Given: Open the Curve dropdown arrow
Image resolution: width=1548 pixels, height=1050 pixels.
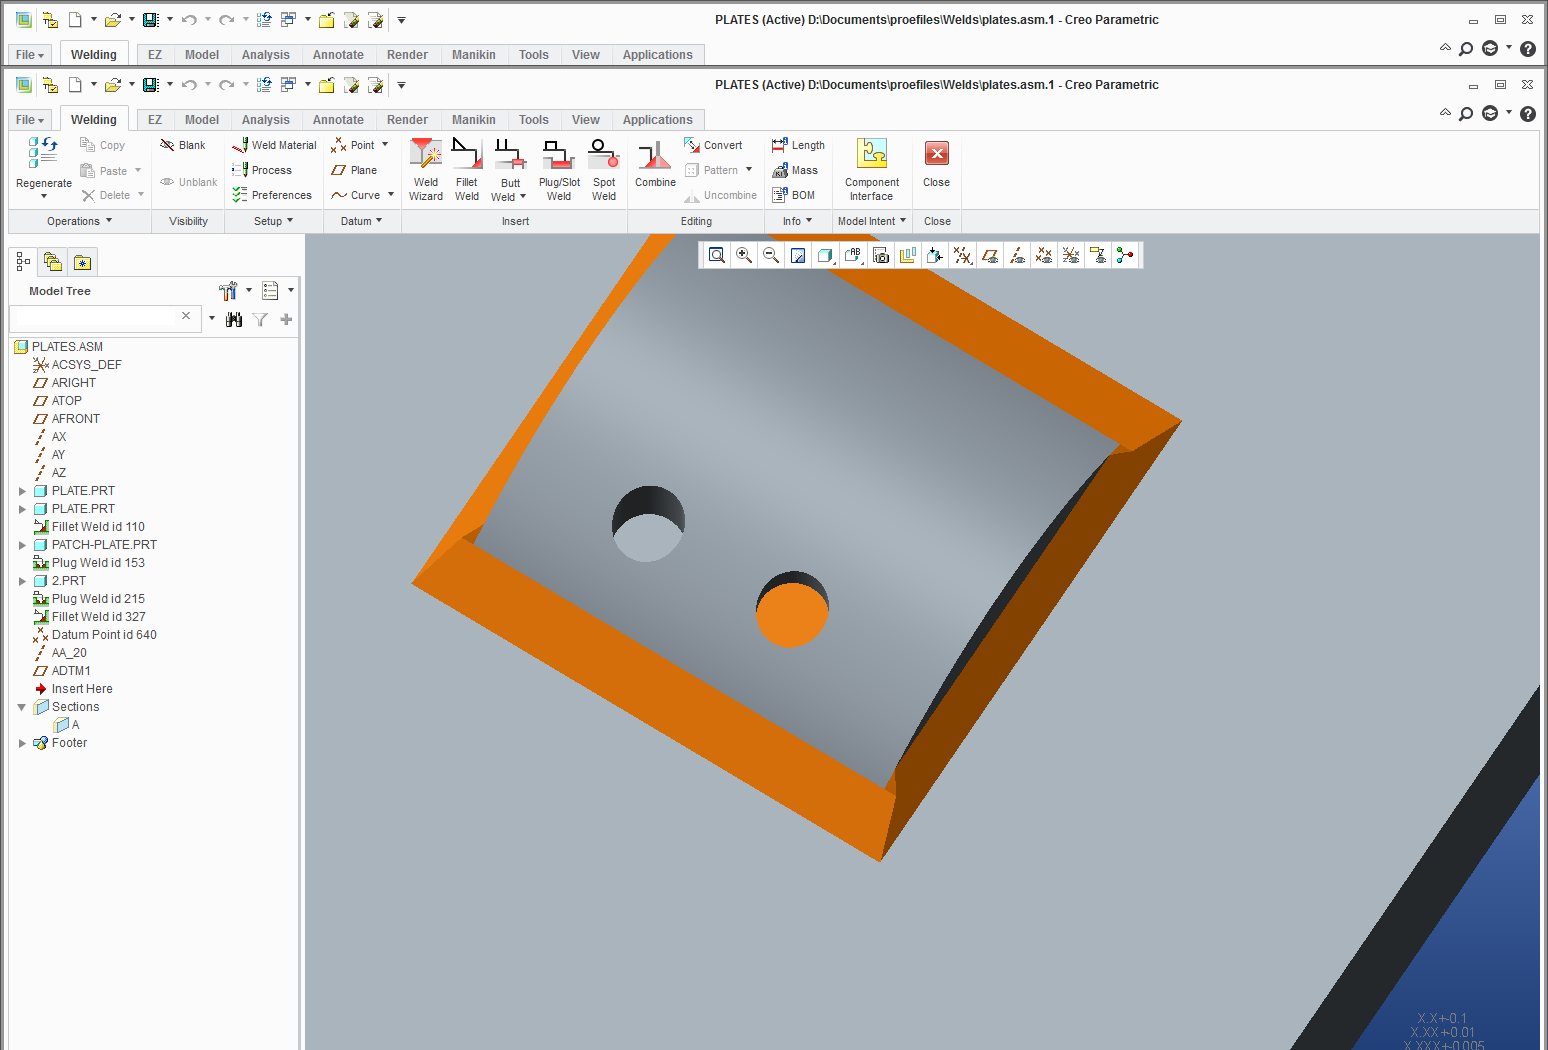Looking at the screenshot, I should click(391, 195).
